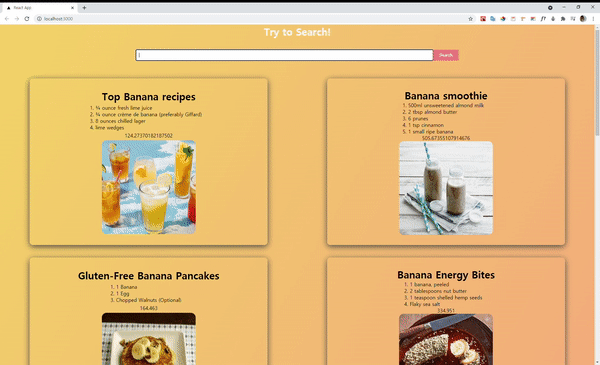Click the calorie value 334.951

446,311
